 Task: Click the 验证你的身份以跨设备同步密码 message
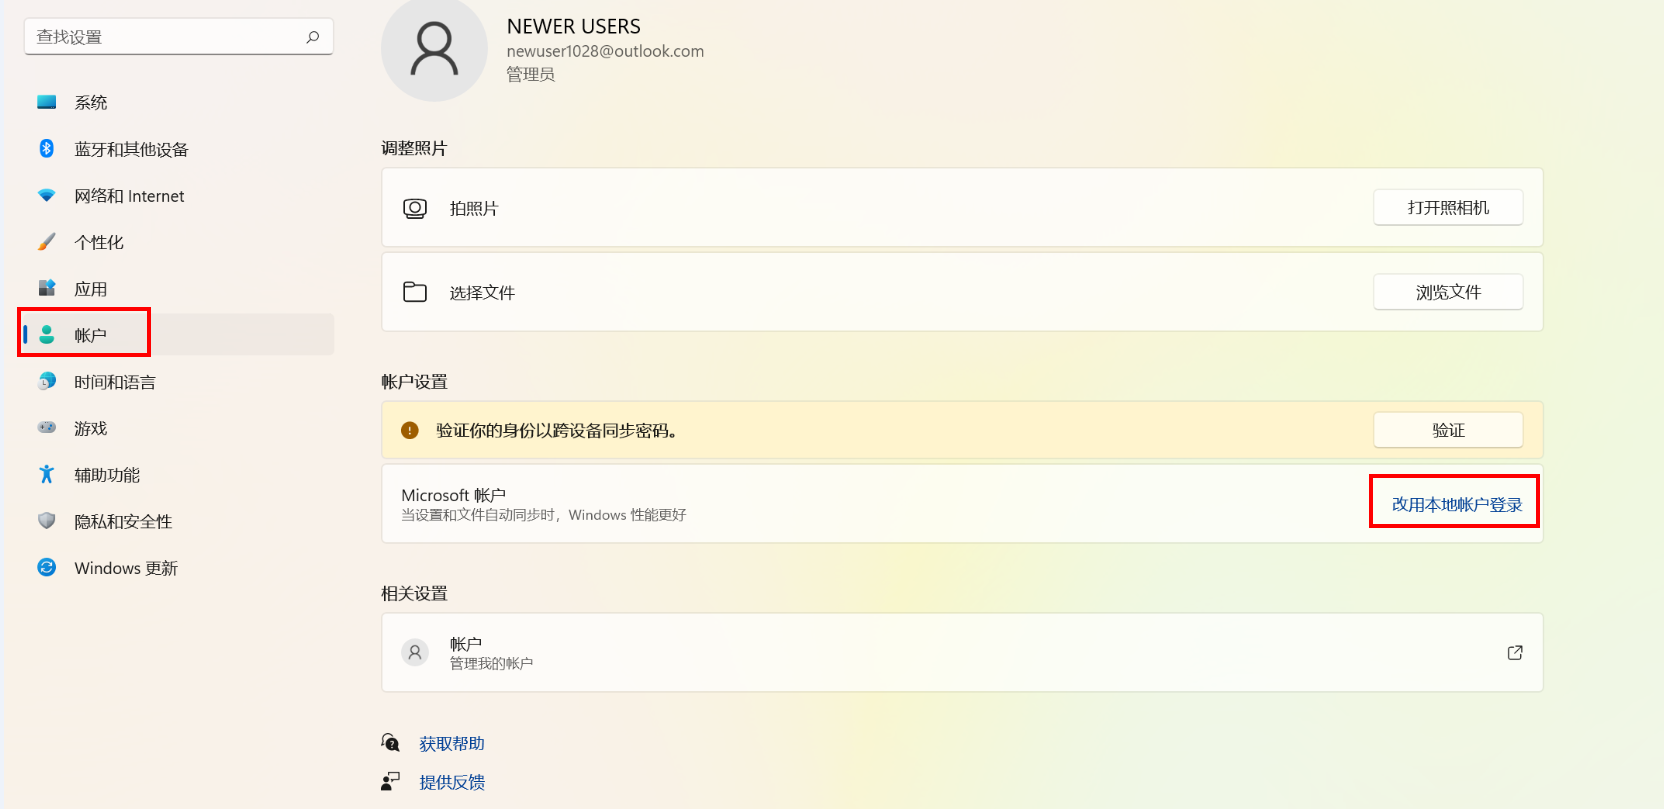click(x=558, y=430)
